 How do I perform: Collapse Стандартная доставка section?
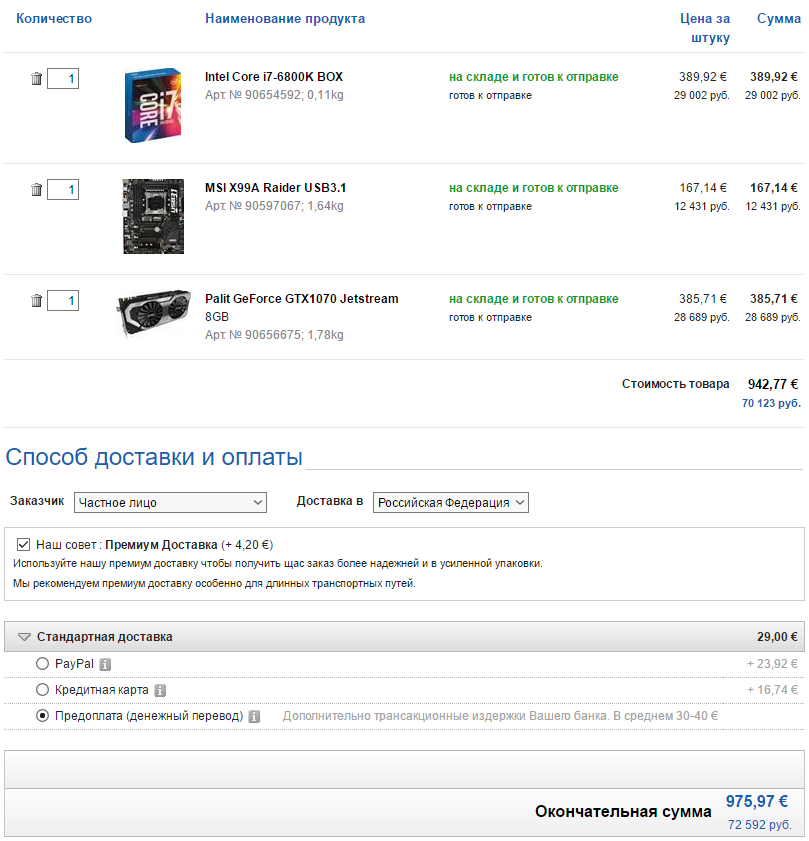pyautogui.click(x=24, y=636)
